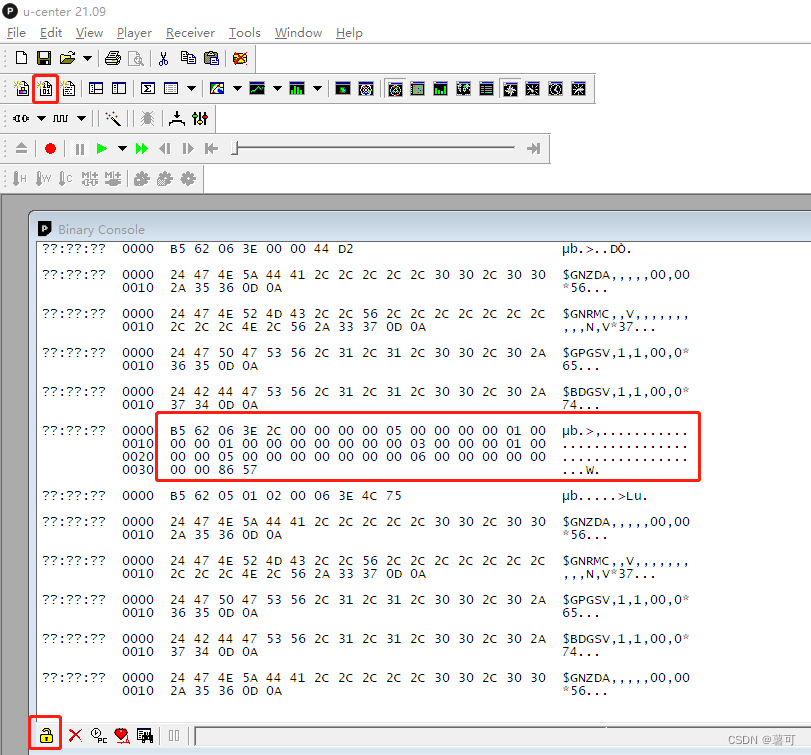Open the Chart View icon
Image resolution: width=811 pixels, height=755 pixels.
[x=257, y=89]
